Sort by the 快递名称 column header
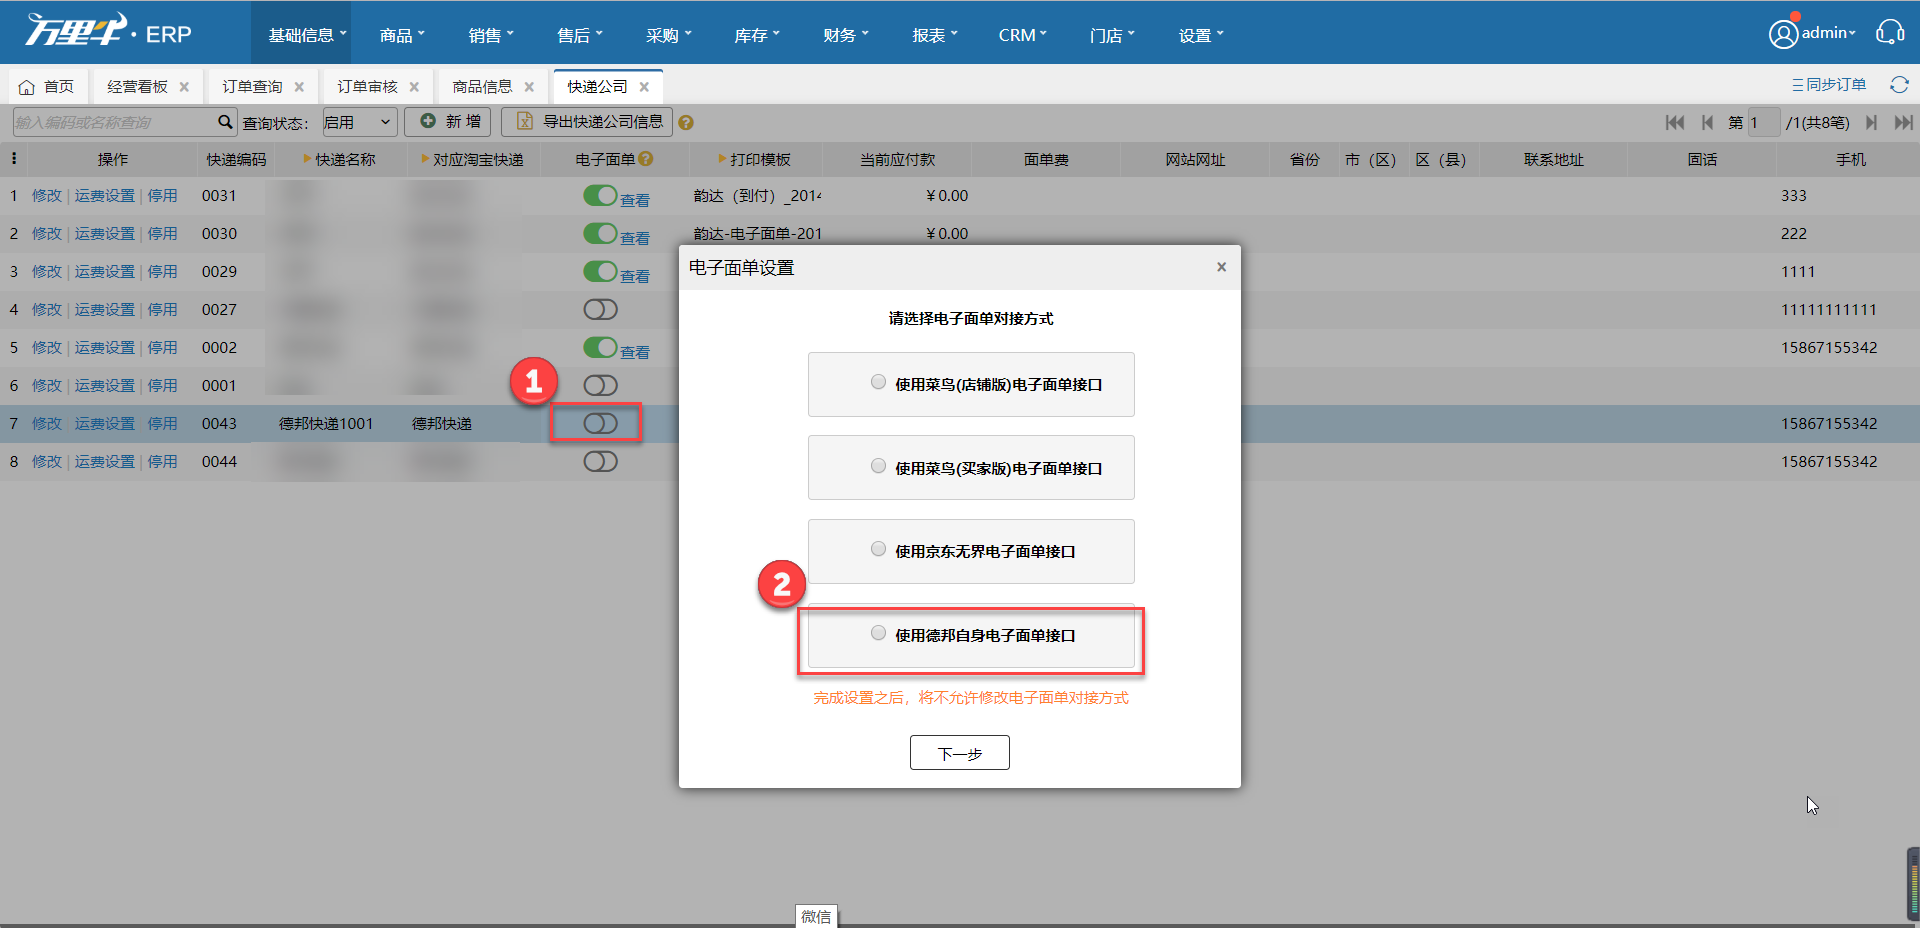The height and width of the screenshot is (928, 1920). pyautogui.click(x=340, y=159)
